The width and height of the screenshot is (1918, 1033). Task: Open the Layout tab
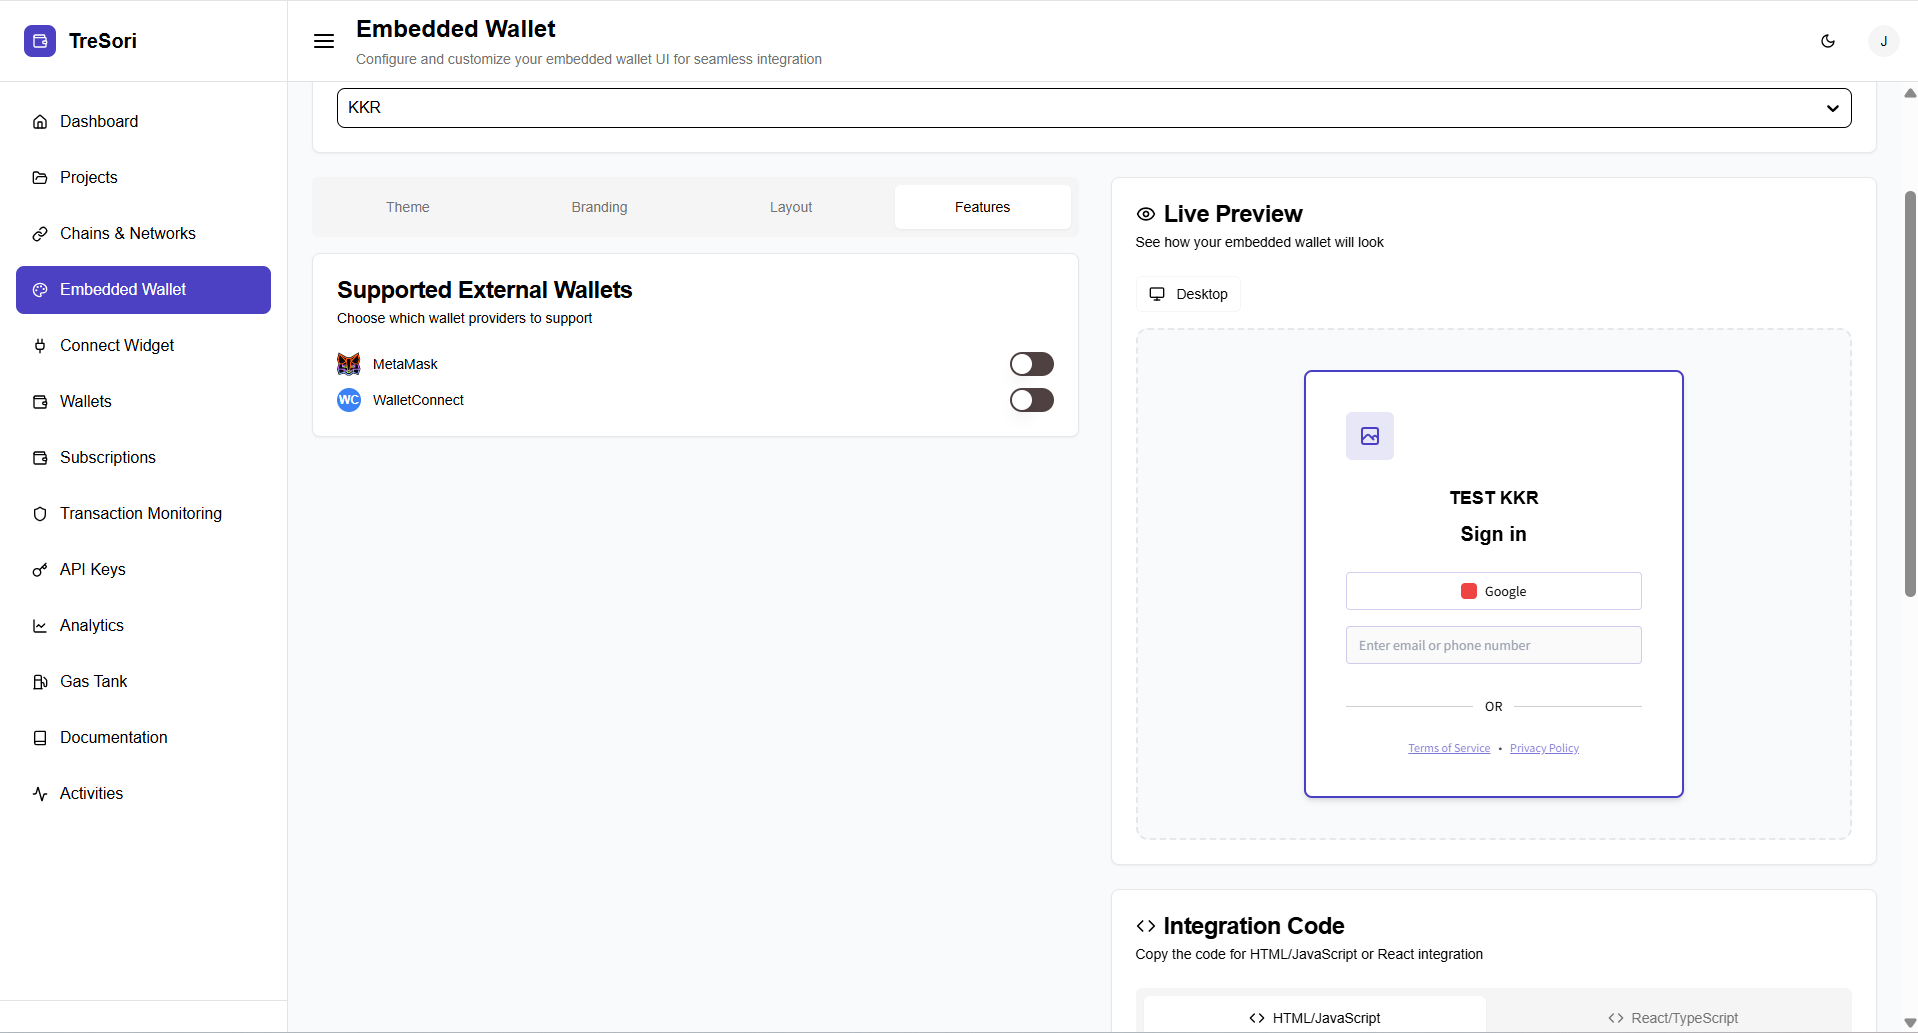[x=790, y=207]
